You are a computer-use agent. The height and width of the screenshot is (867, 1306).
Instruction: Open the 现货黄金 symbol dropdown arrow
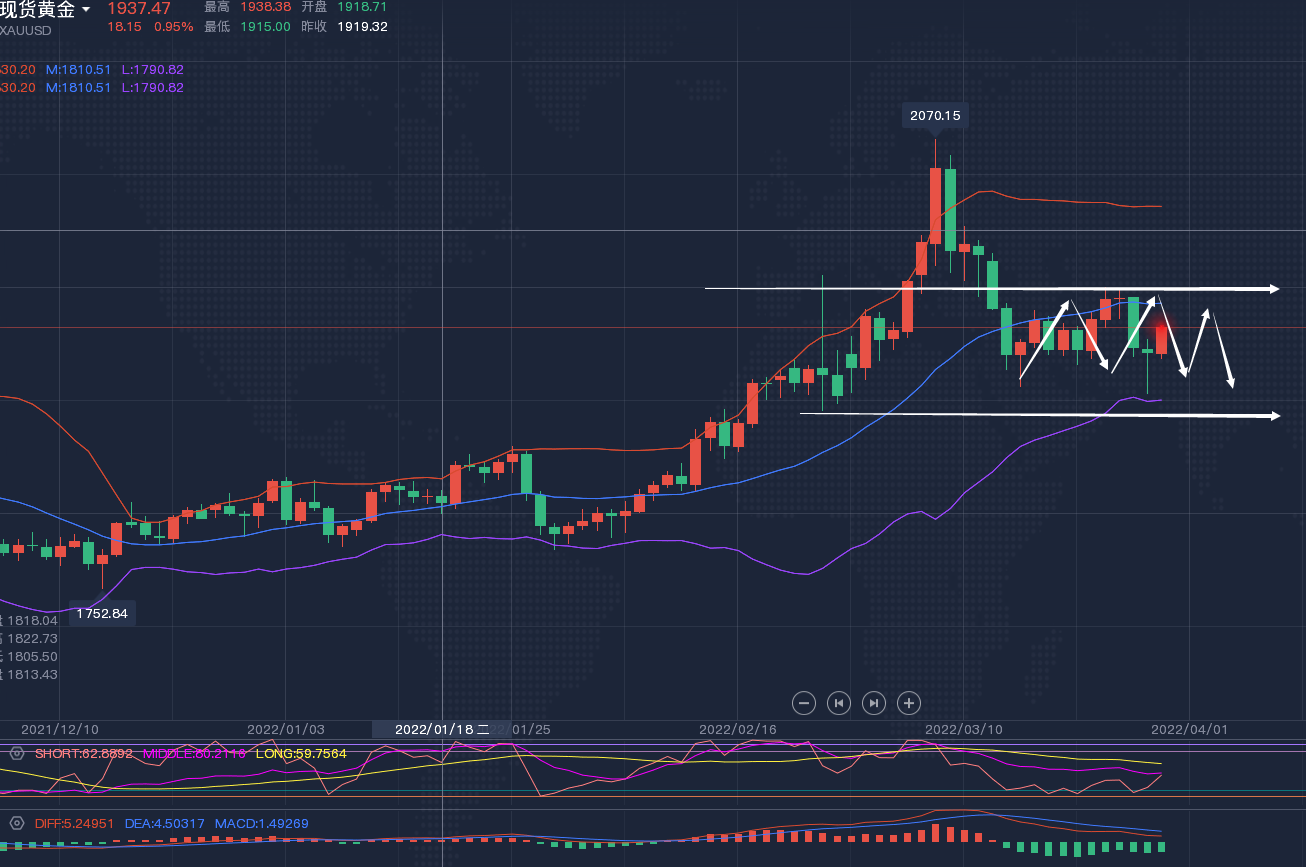tap(86, 9)
